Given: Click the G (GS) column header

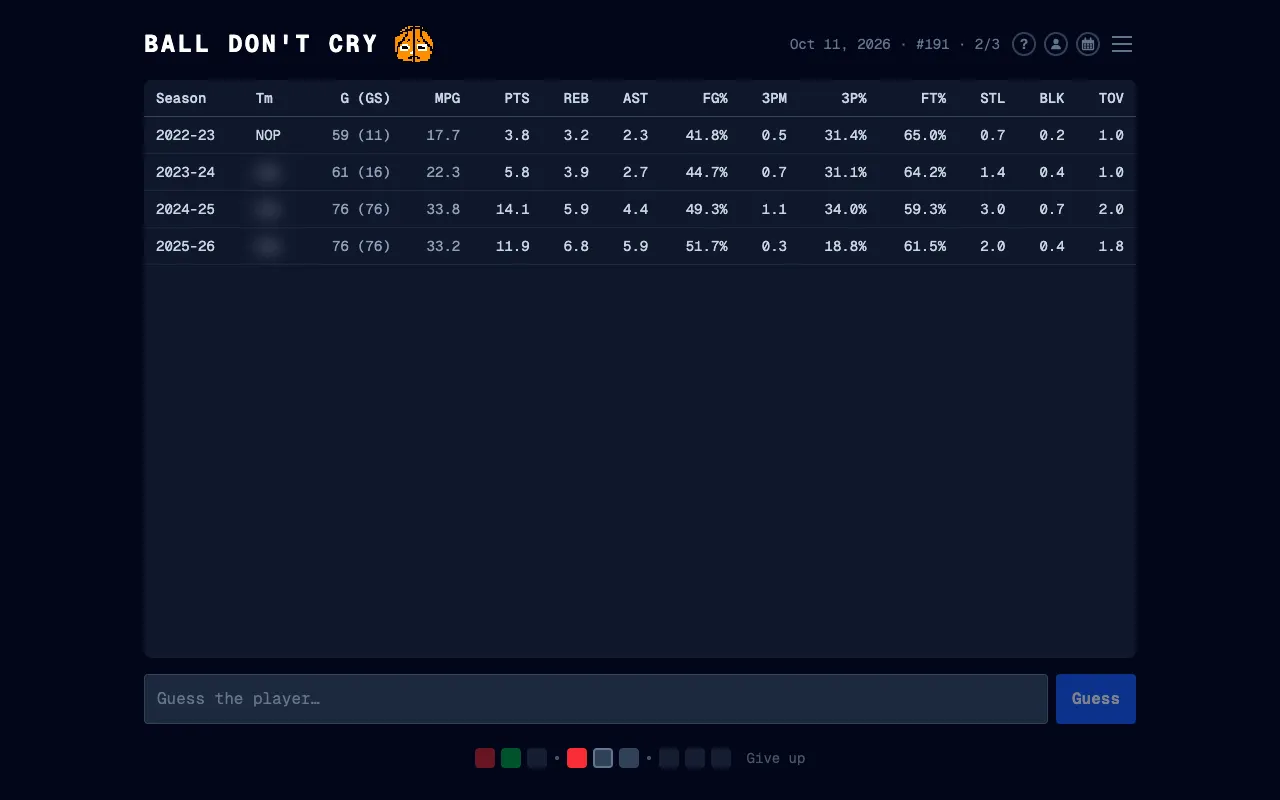Looking at the screenshot, I should [x=365, y=98].
